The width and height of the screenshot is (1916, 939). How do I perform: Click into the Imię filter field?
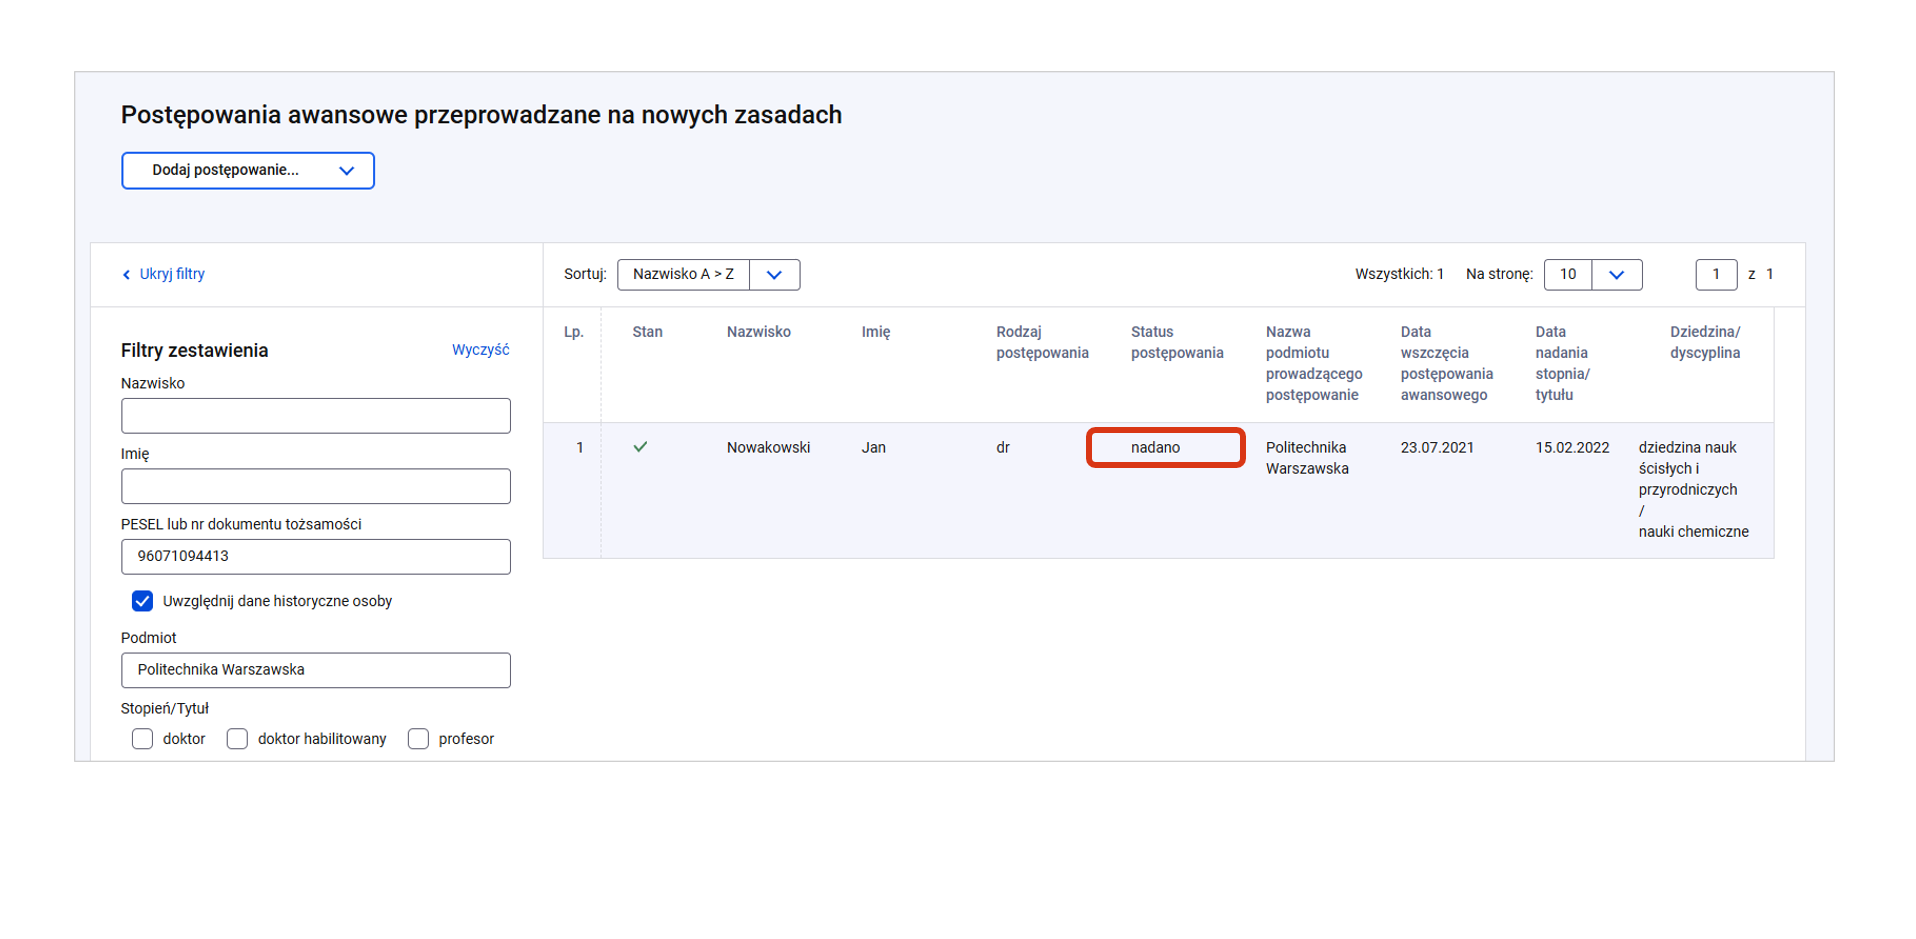(316, 487)
